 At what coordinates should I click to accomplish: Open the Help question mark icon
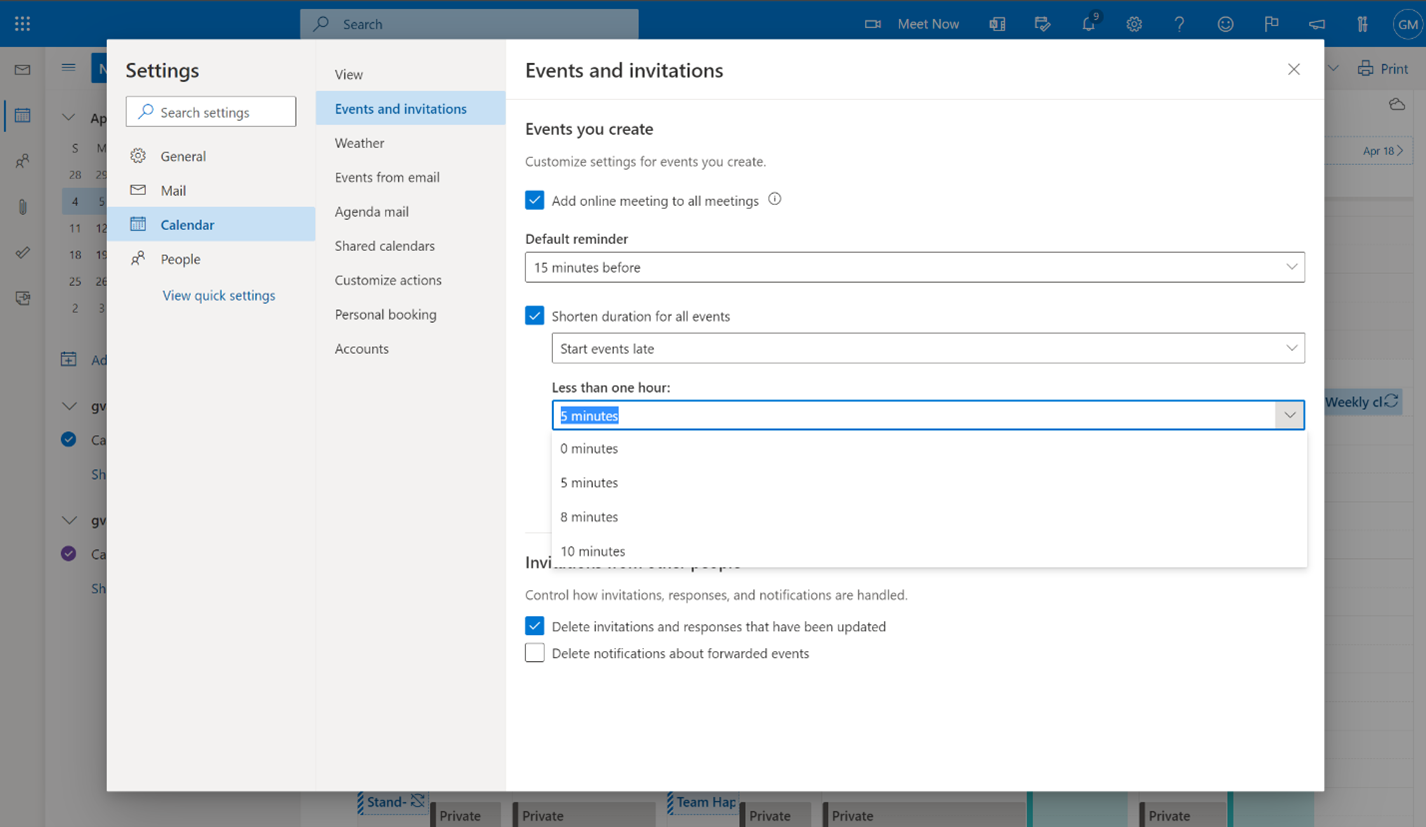point(1179,23)
